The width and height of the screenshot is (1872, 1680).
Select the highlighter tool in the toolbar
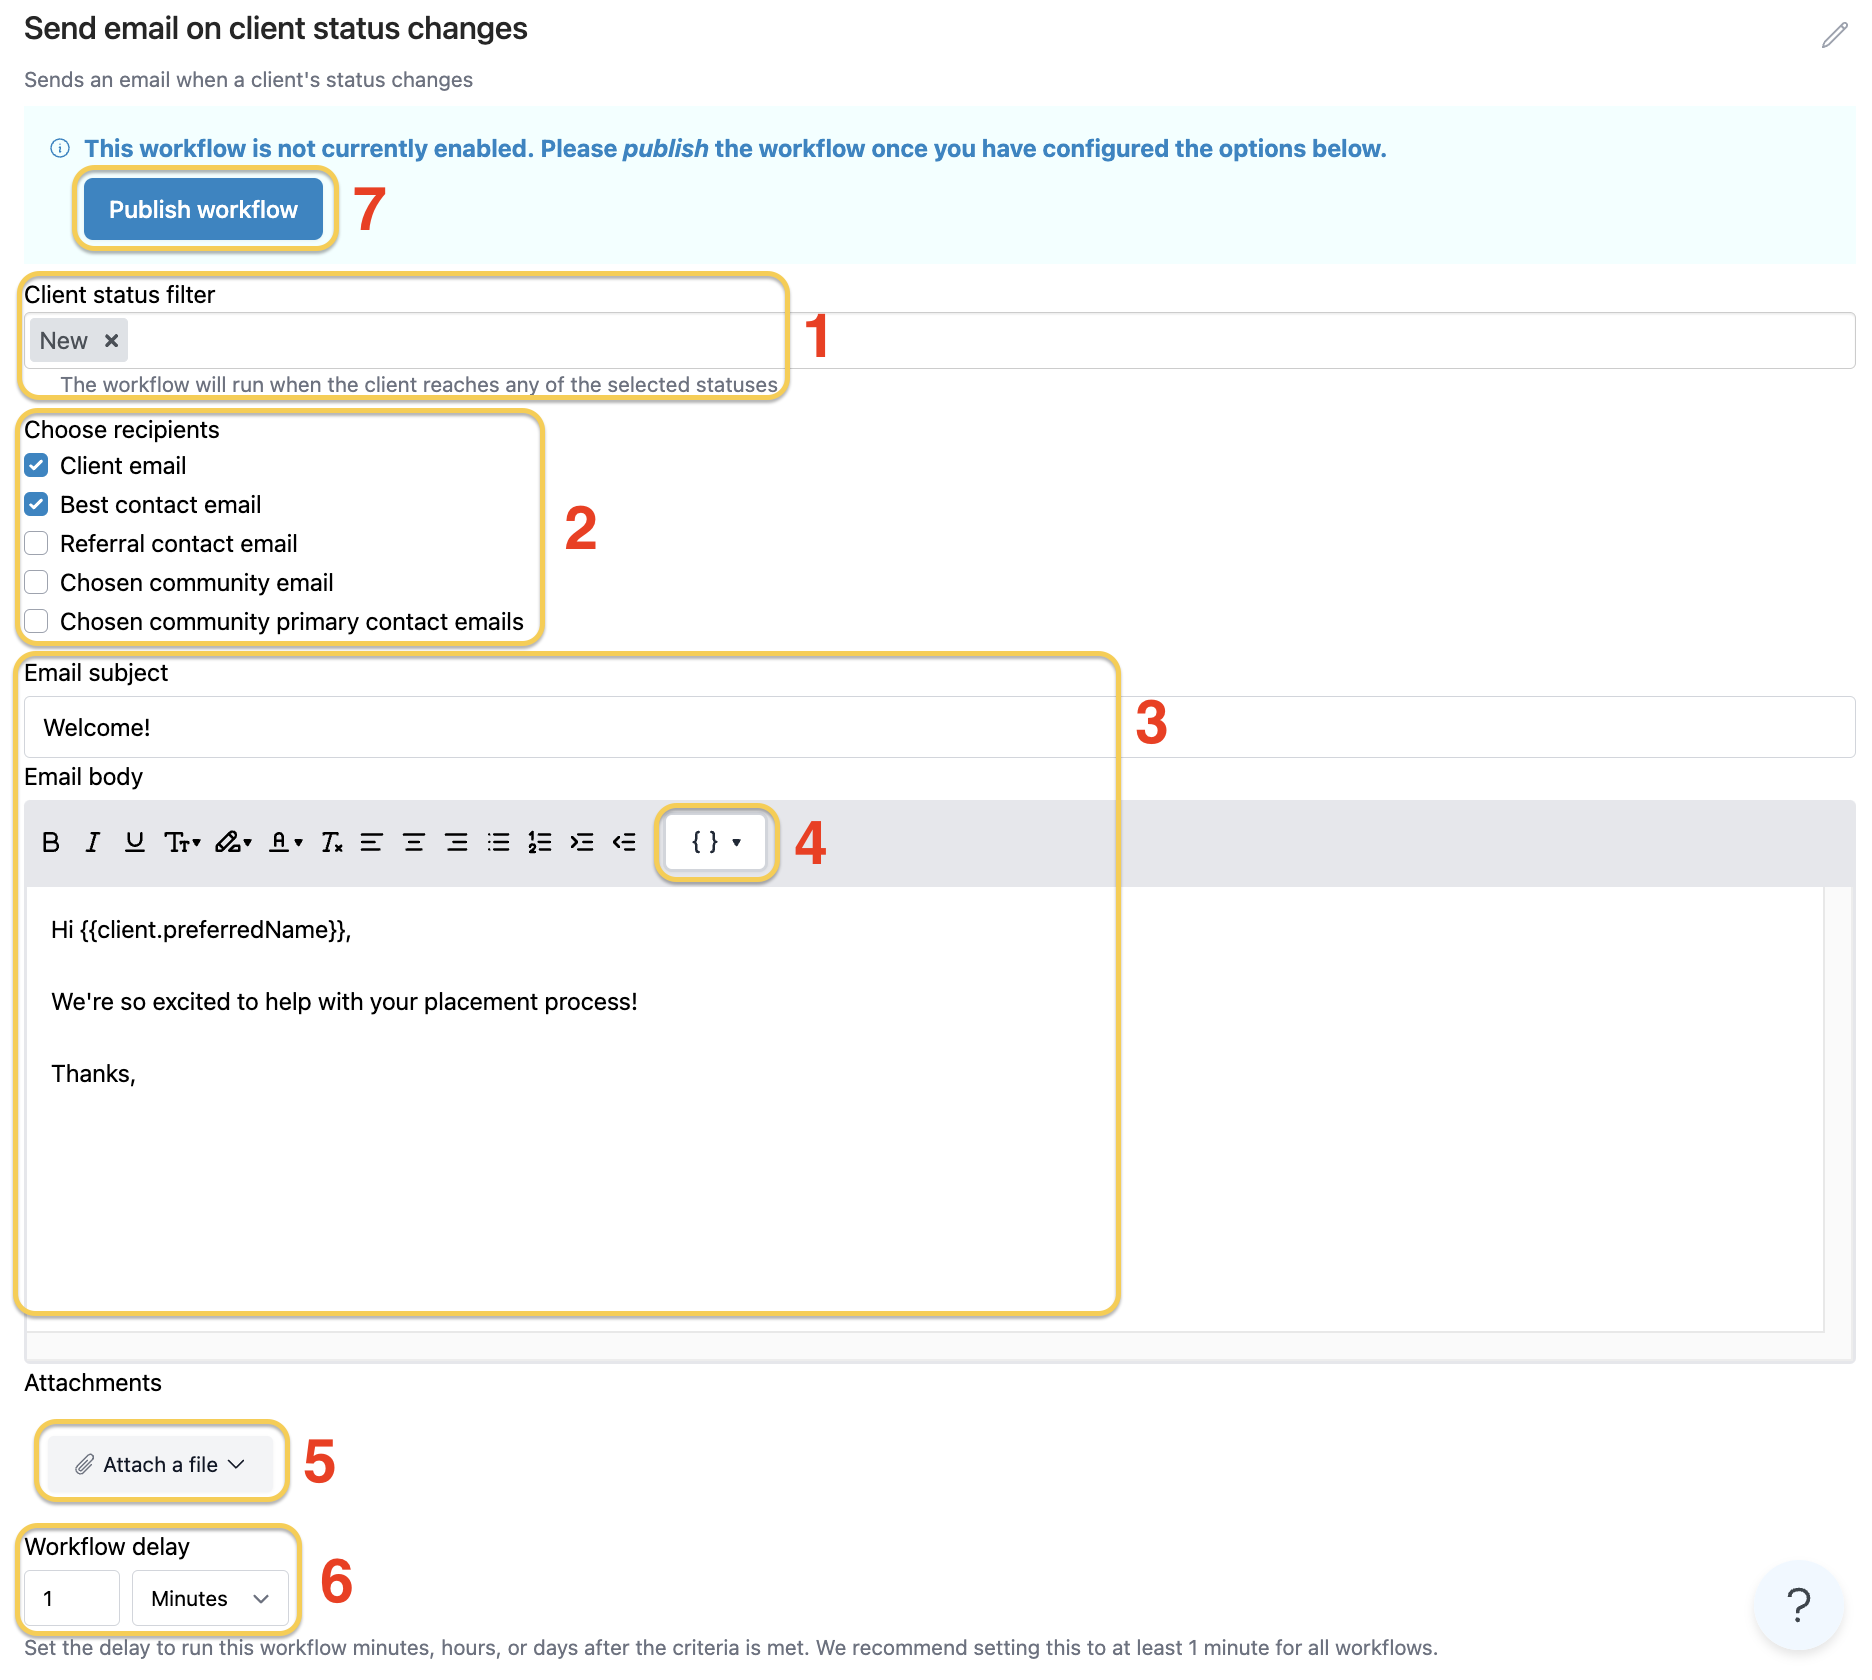click(x=231, y=842)
